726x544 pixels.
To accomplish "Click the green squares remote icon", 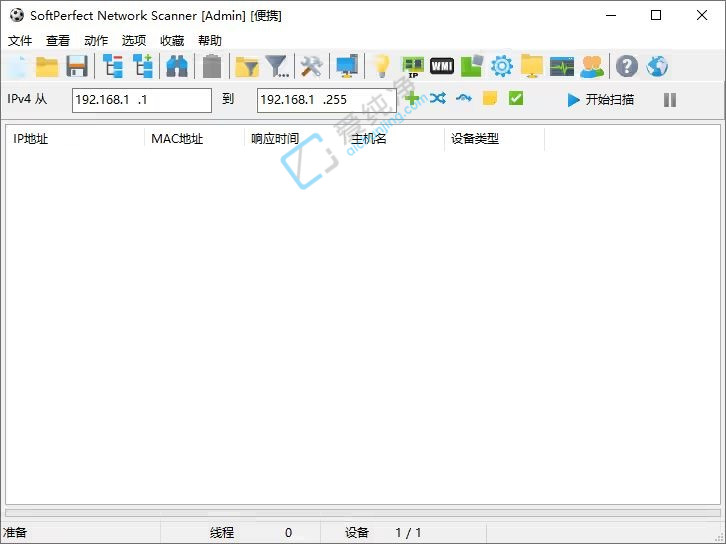I will tap(472, 66).
